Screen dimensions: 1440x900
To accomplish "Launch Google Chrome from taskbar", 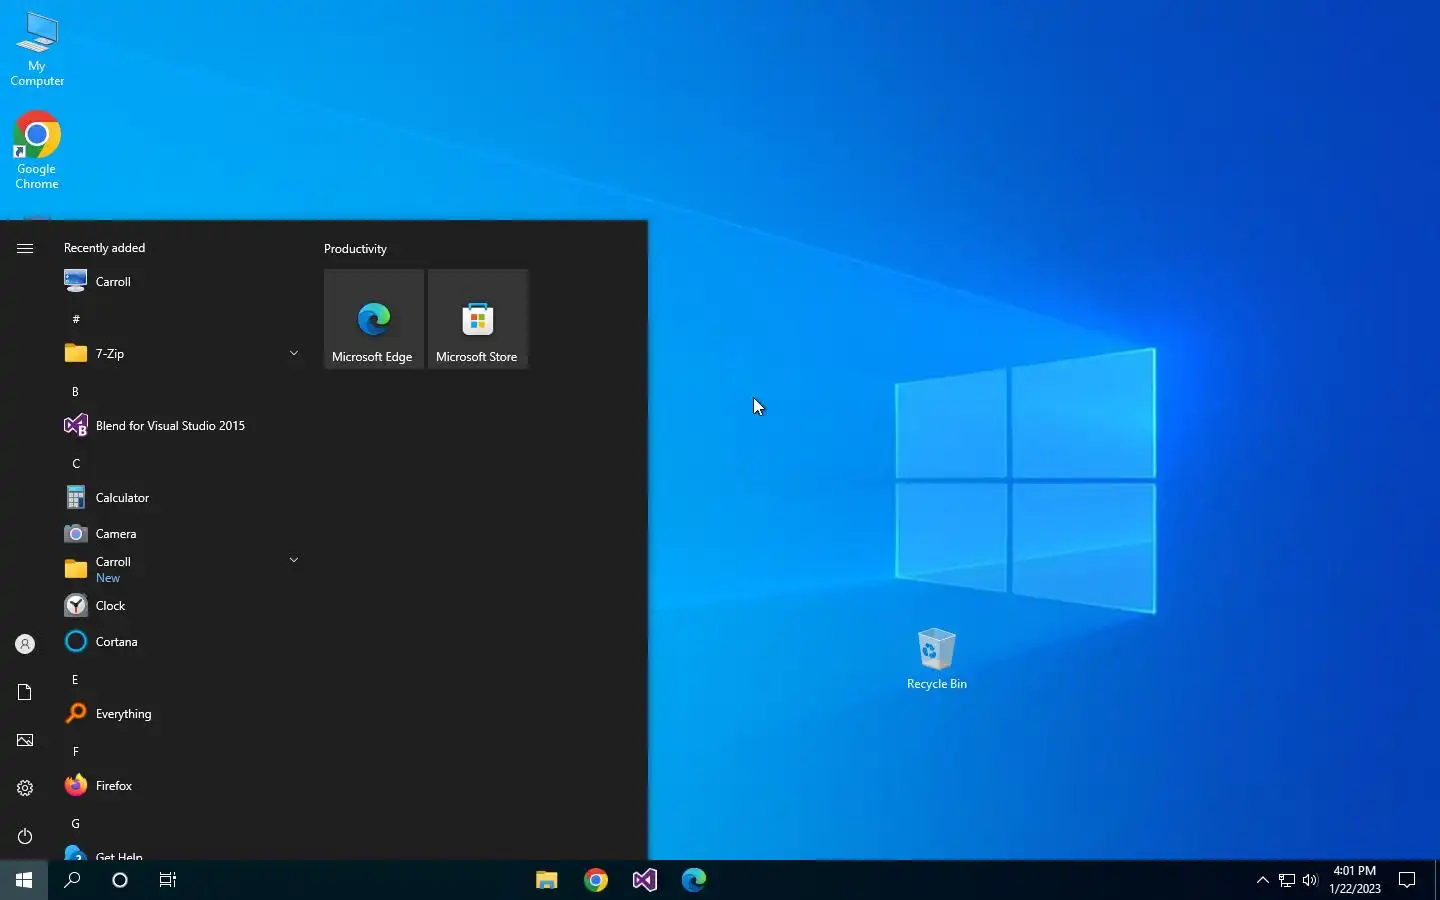I will [596, 880].
